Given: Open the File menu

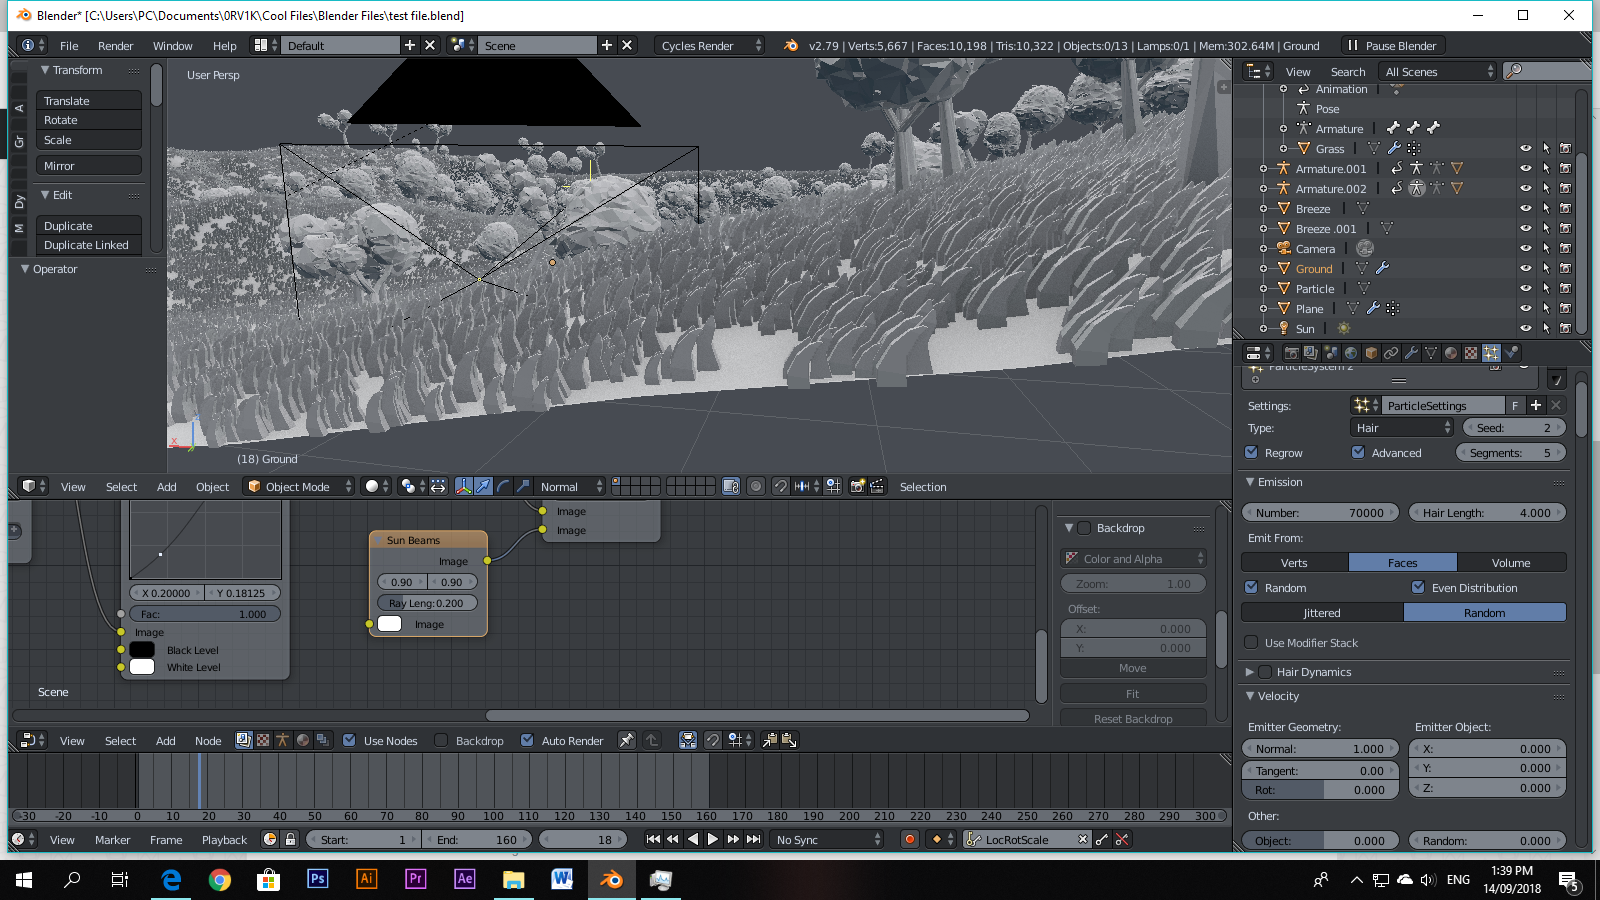Looking at the screenshot, I should click(x=69, y=45).
